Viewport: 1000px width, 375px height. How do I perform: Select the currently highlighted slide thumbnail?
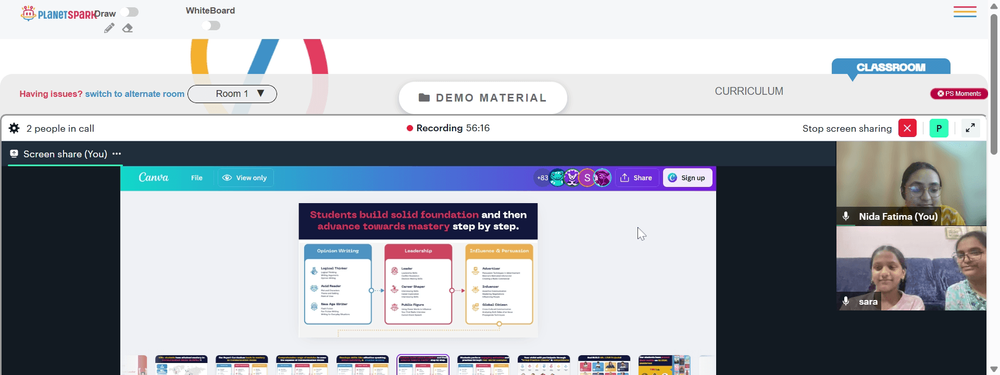point(423,365)
